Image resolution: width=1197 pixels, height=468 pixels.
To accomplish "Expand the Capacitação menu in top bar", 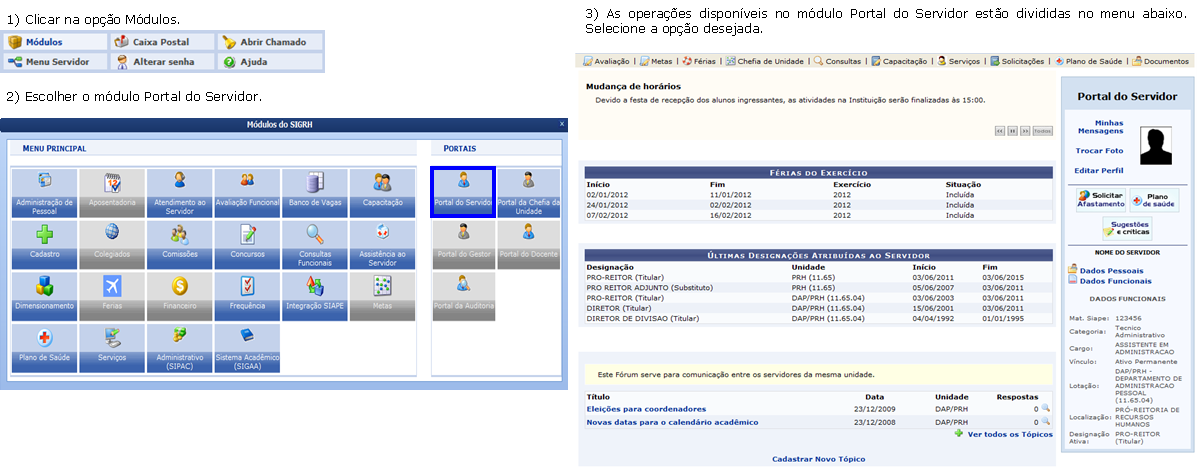I will (x=900, y=61).
